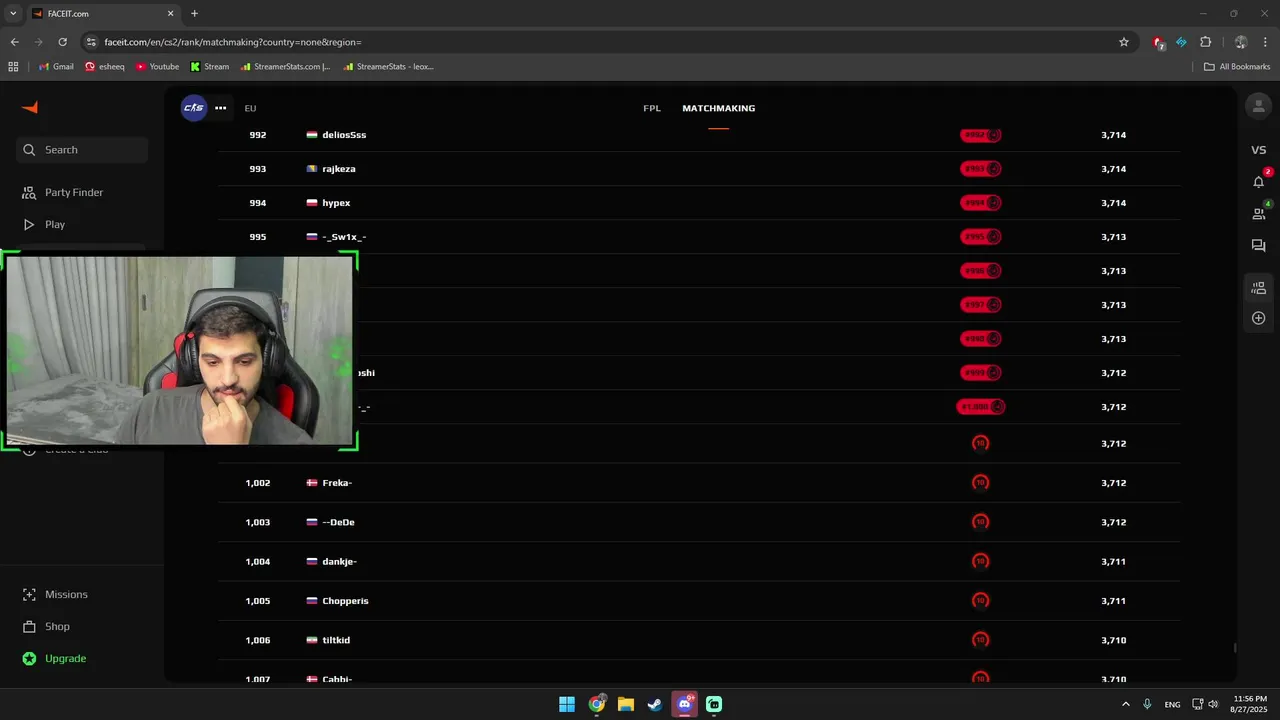Click the VS icon in the right rail

coord(1258,150)
